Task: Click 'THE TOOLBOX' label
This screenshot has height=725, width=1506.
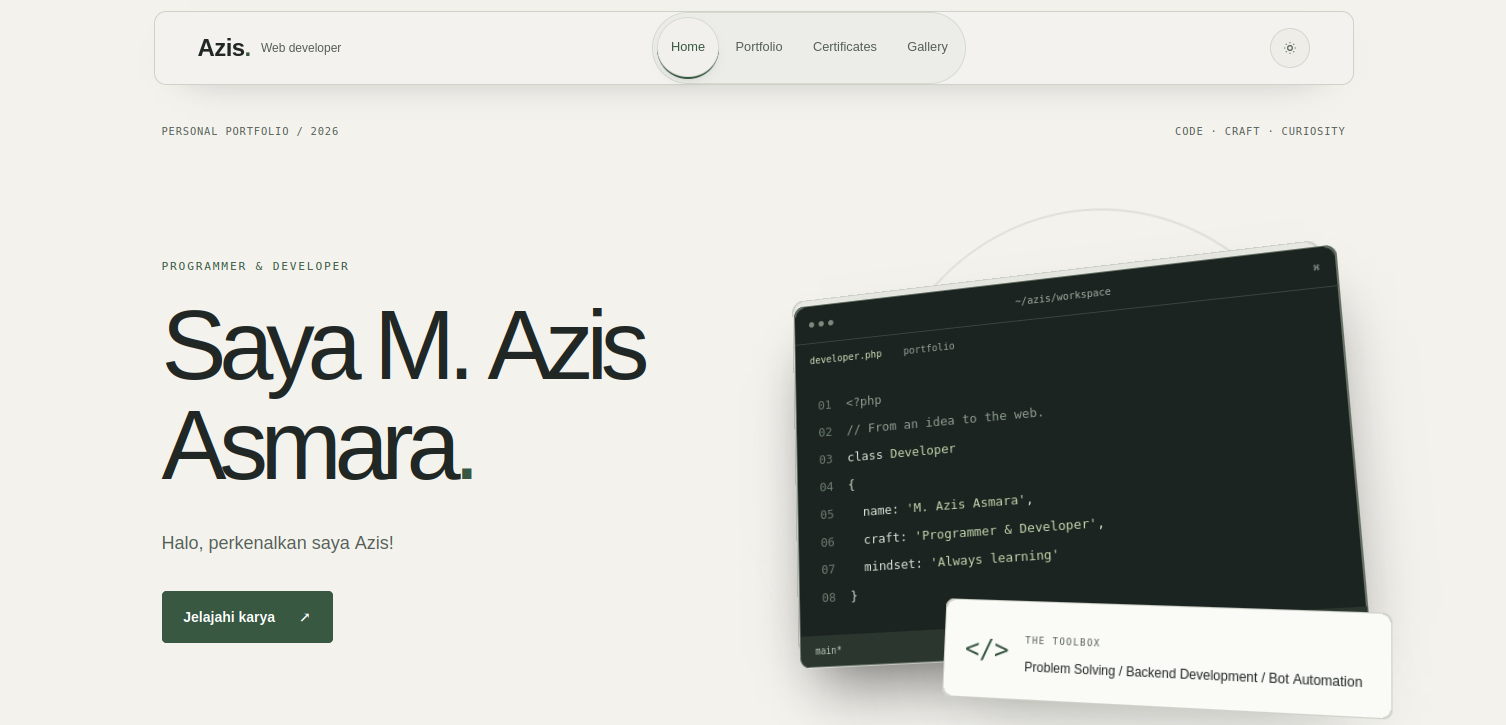Action: pyautogui.click(x=1062, y=641)
